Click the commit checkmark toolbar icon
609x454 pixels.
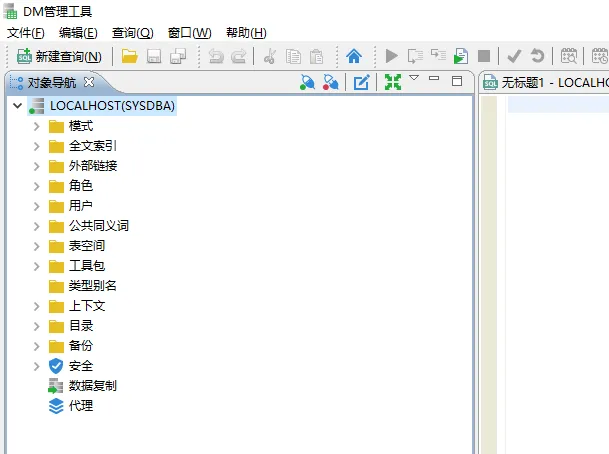[x=514, y=57]
